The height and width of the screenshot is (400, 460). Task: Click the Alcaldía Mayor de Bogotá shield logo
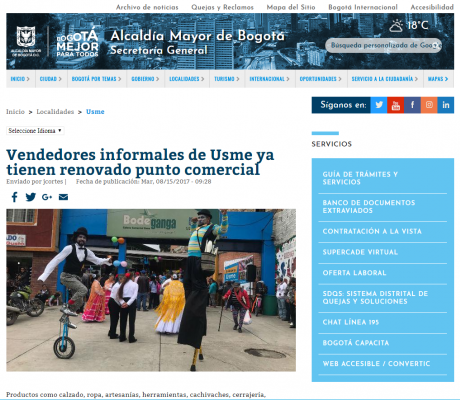tap(26, 41)
